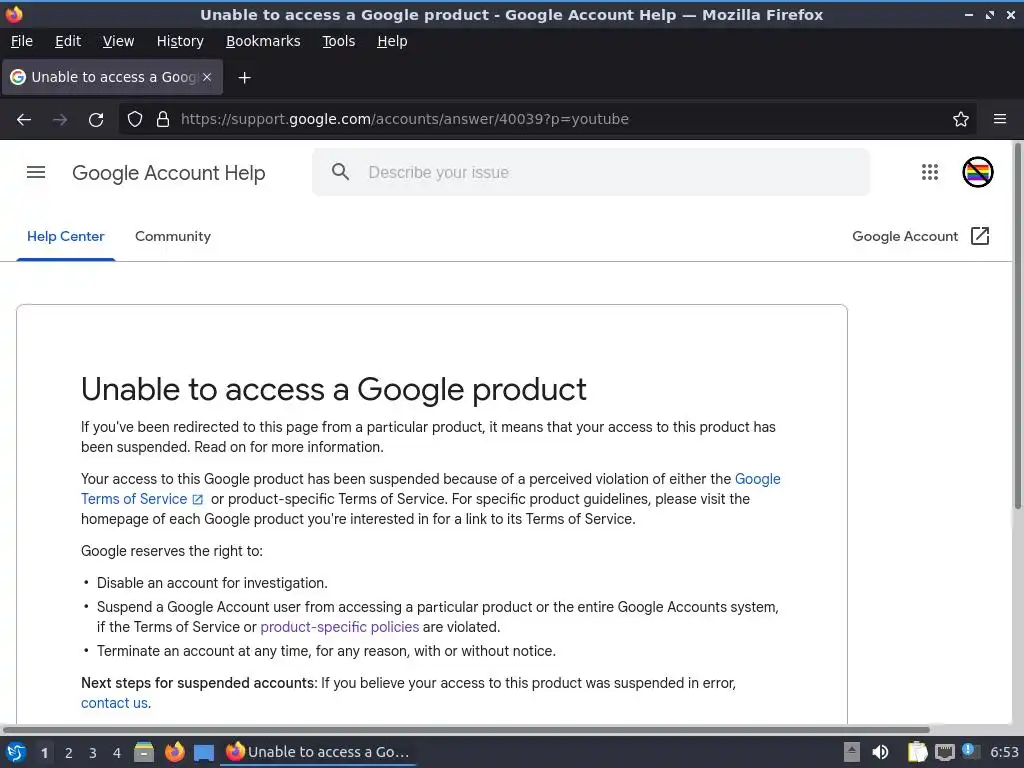Open the taskbar start menu
Image resolution: width=1024 pixels, height=768 pixels.
point(16,752)
